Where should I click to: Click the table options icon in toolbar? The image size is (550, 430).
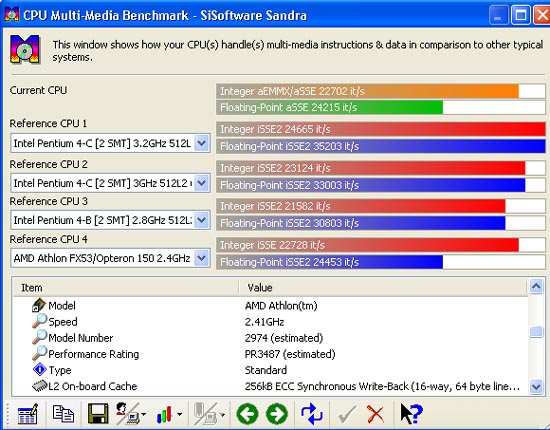(27, 414)
